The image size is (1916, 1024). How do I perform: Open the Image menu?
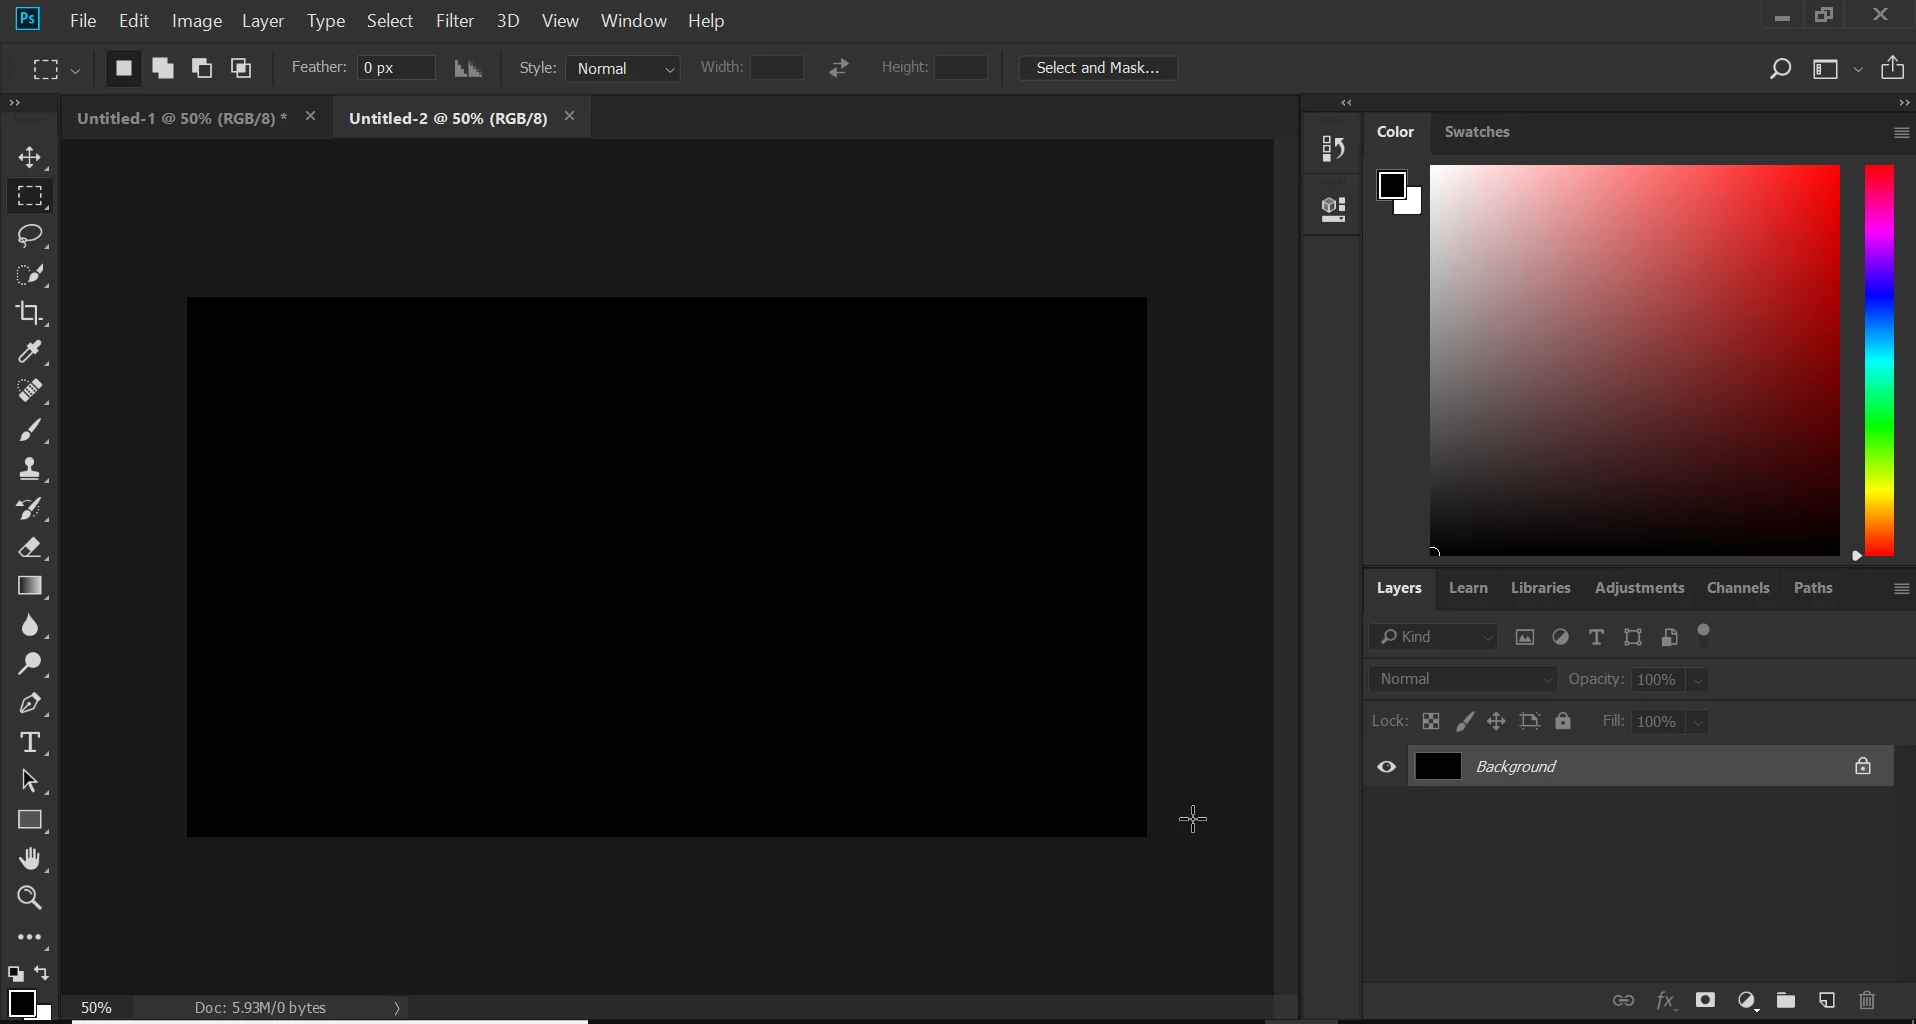[x=197, y=21]
